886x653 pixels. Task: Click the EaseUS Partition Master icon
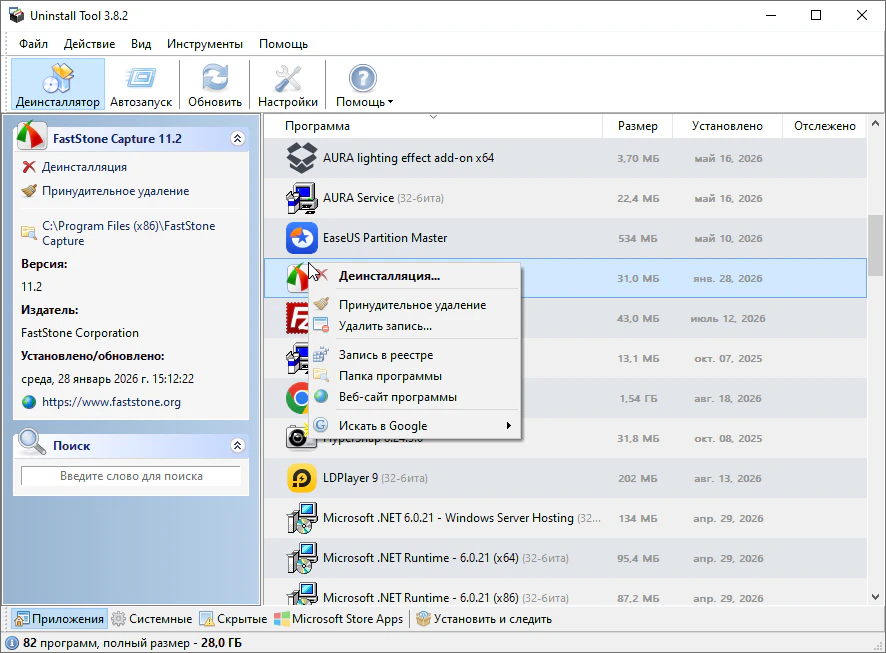pyautogui.click(x=302, y=238)
